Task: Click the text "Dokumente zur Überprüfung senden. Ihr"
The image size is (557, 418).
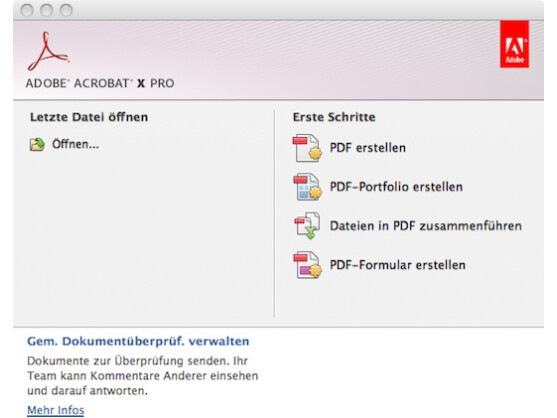Action: [x=137, y=361]
